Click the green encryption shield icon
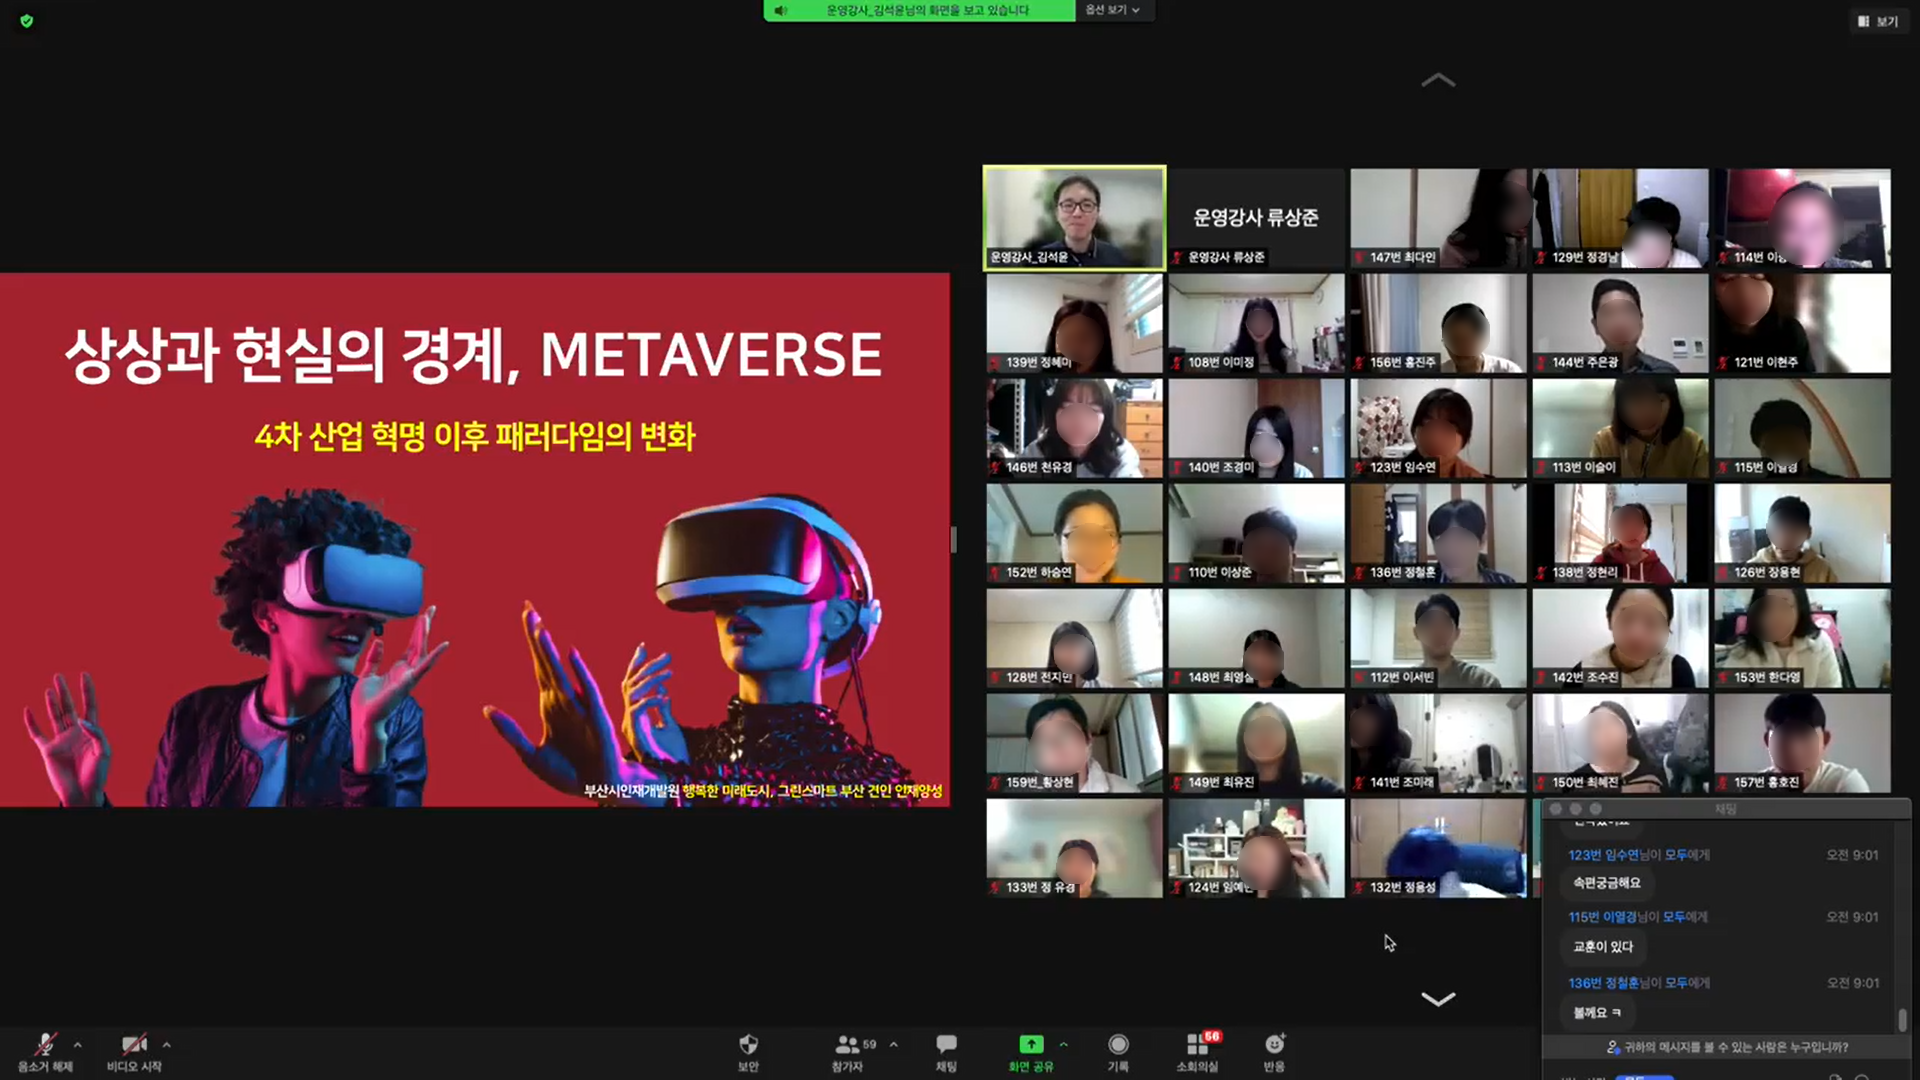The height and width of the screenshot is (1080, 1920). (27, 21)
